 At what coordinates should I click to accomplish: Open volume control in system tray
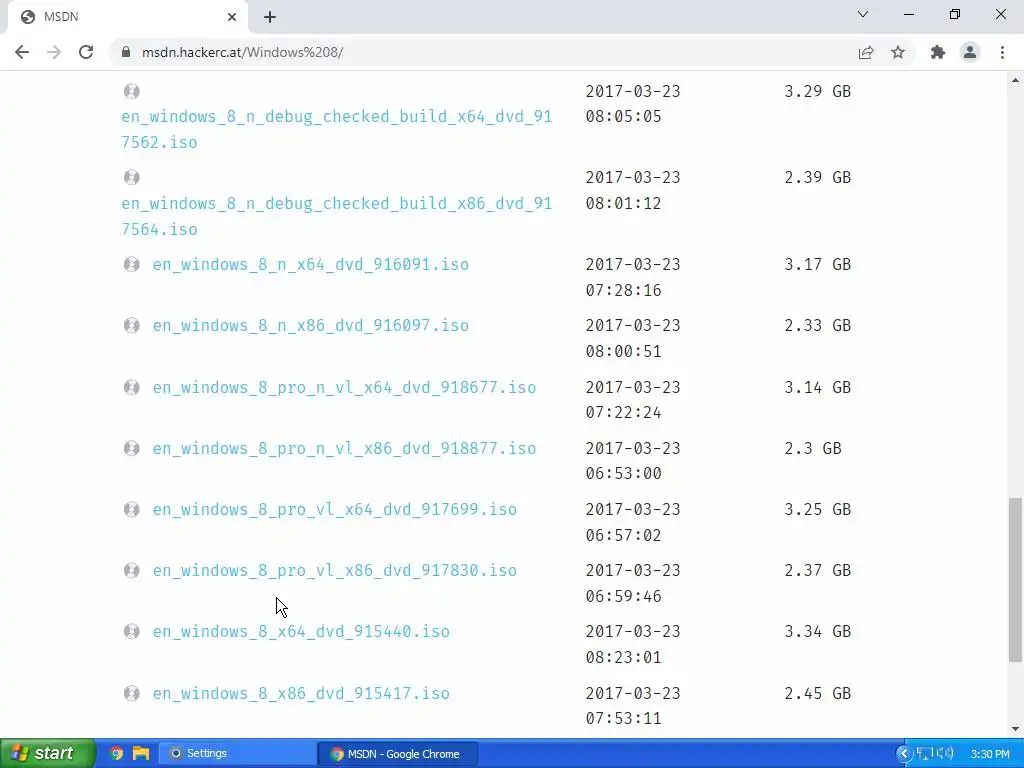pos(944,754)
